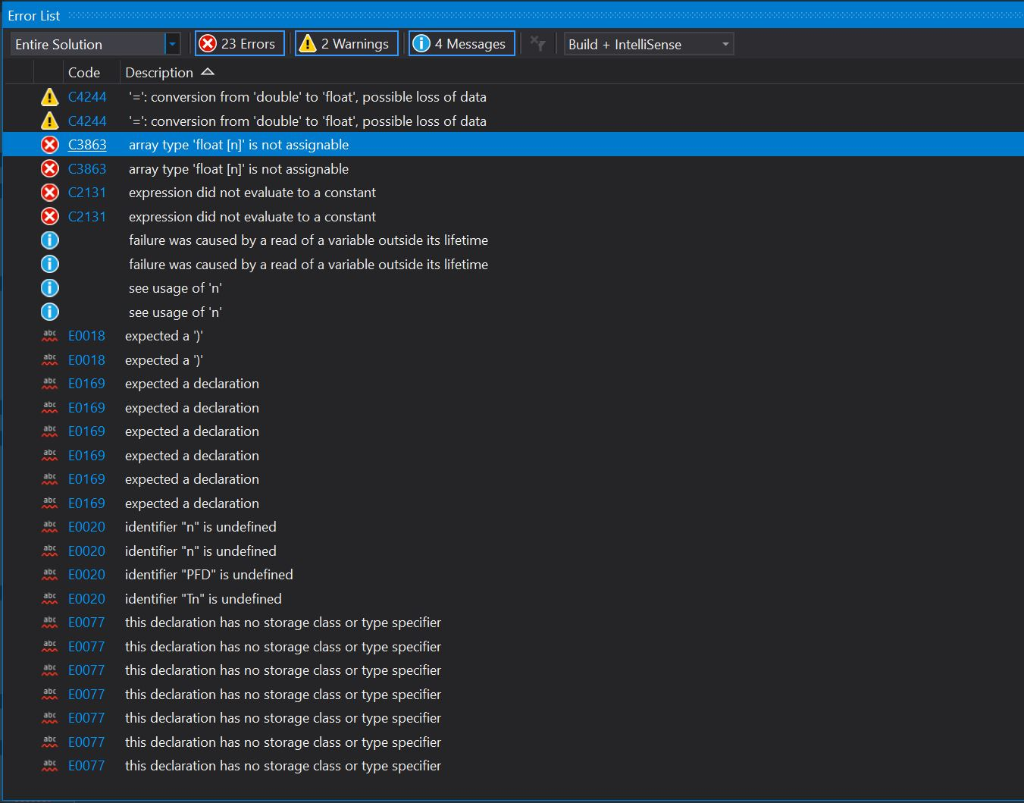Click the Error List panel title
1024x803 pixels.
click(x=34, y=16)
